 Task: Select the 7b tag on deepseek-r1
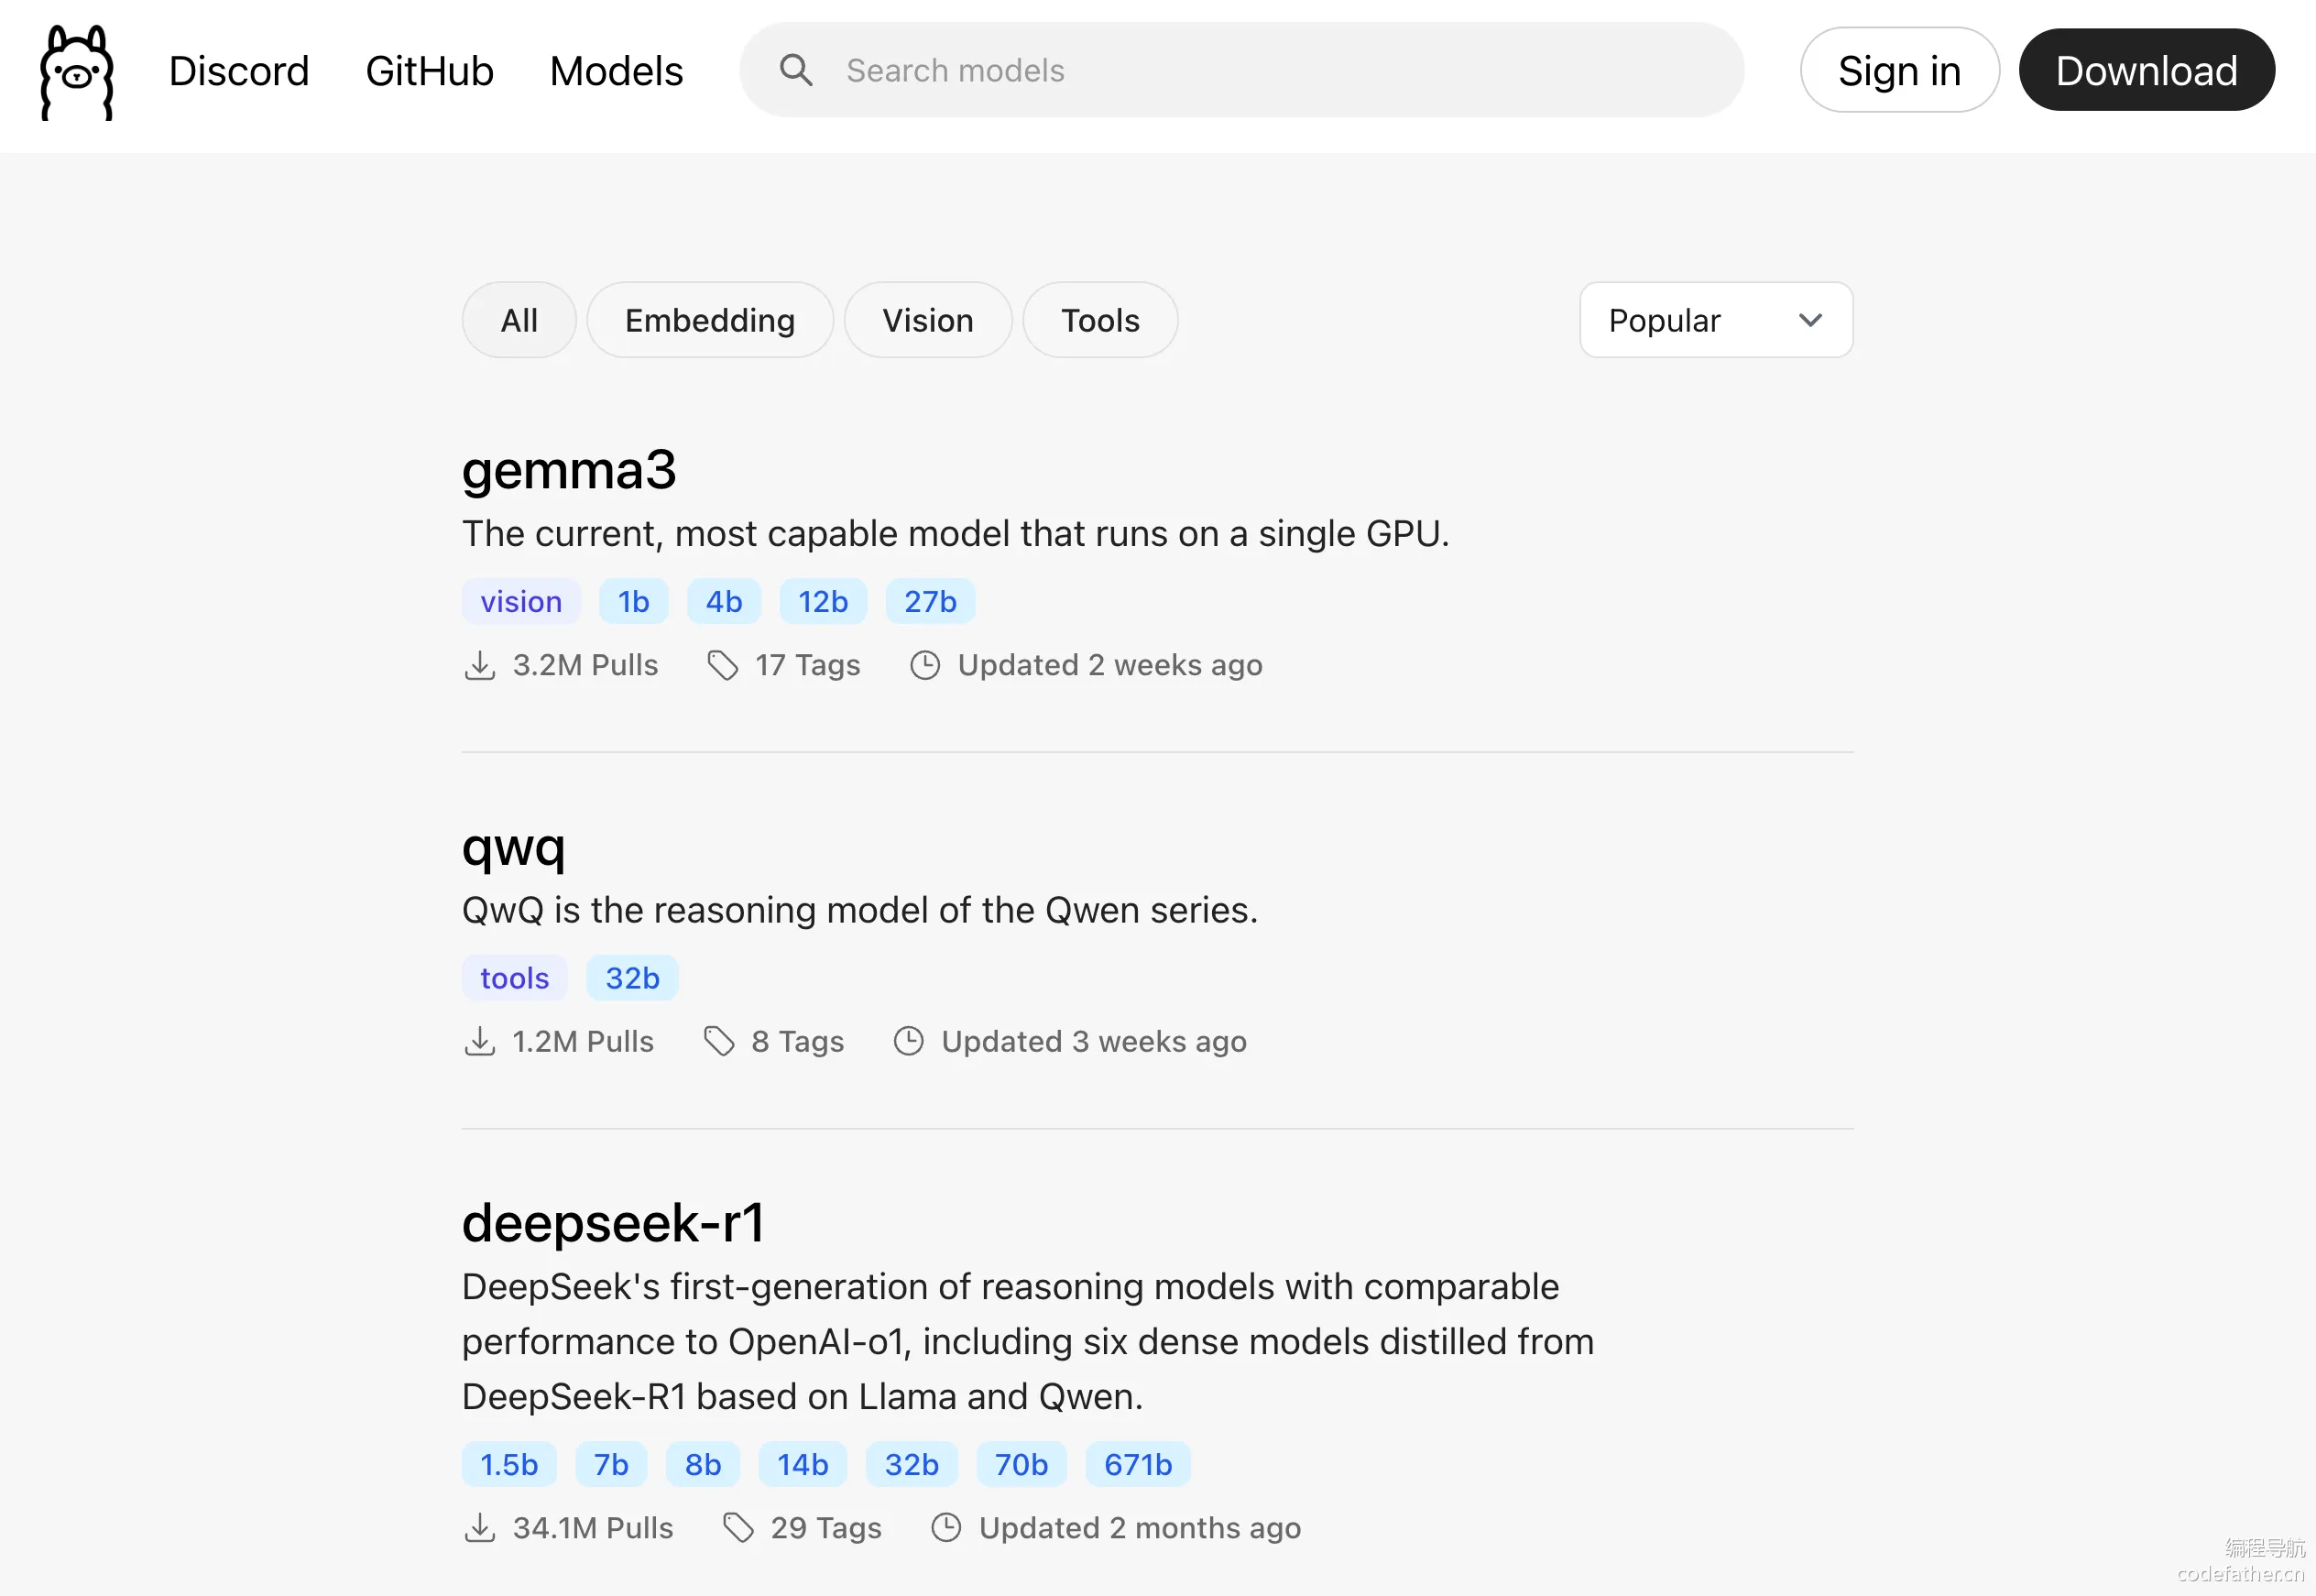(x=611, y=1464)
